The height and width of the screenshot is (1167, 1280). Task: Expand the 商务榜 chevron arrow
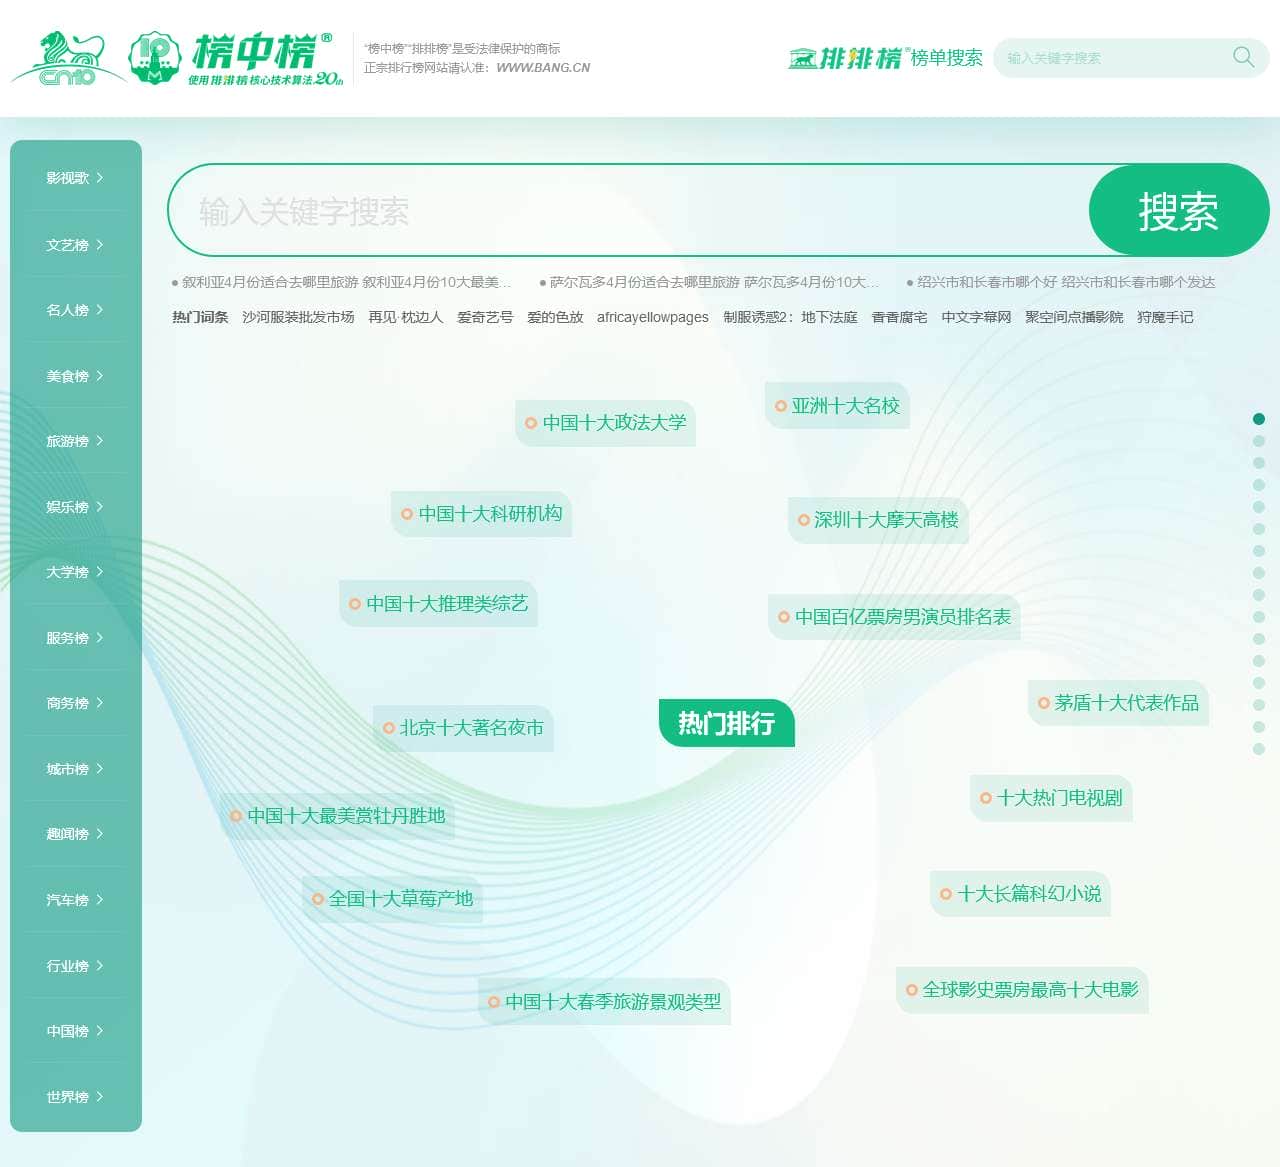coord(100,703)
